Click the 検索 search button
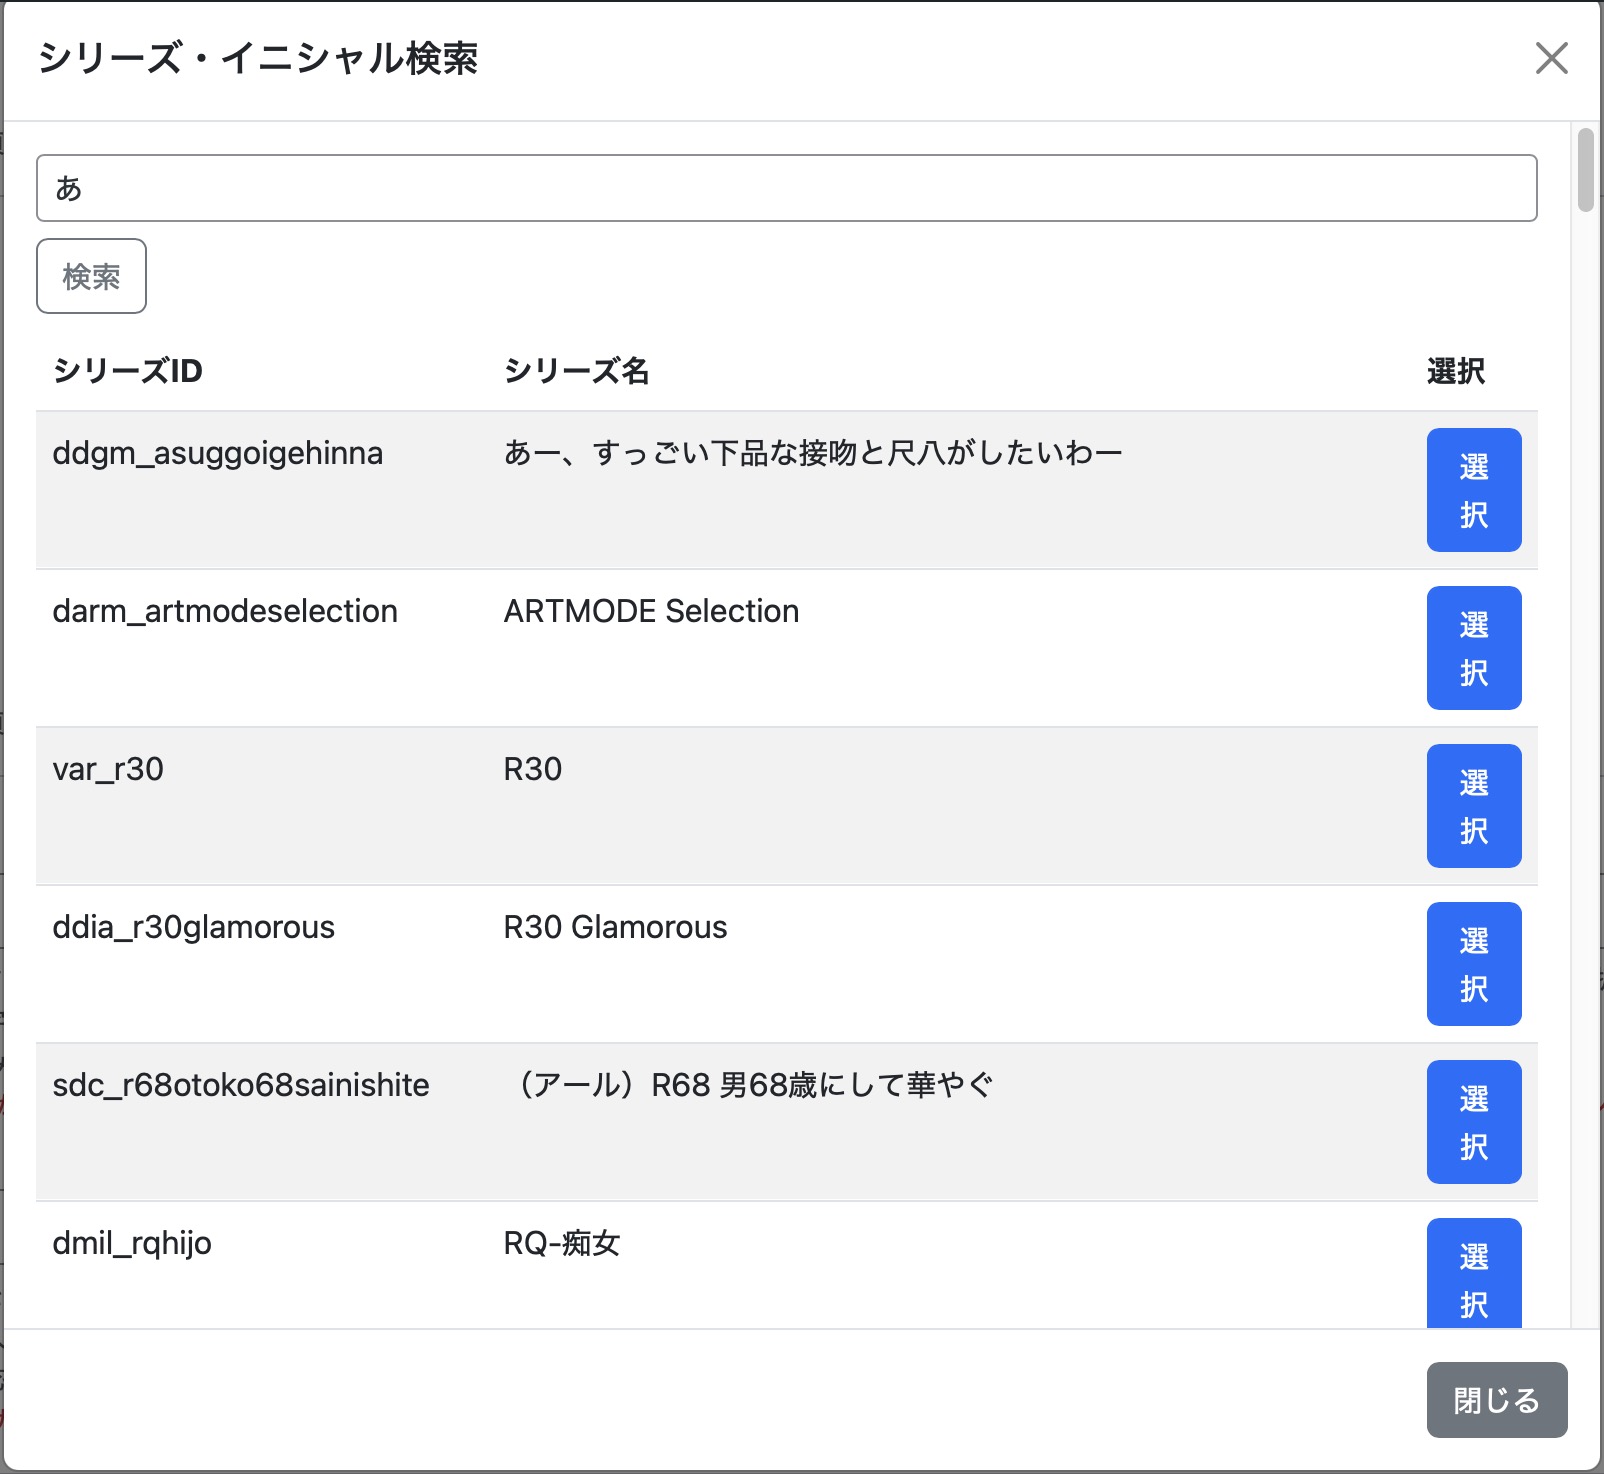1604x1474 pixels. point(91,276)
